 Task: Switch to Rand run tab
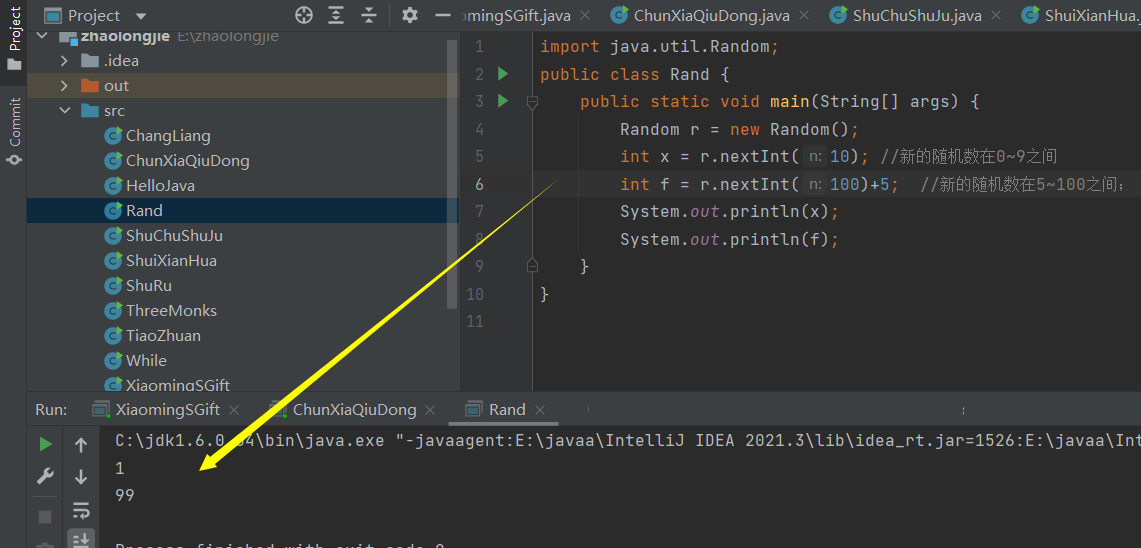(507, 410)
